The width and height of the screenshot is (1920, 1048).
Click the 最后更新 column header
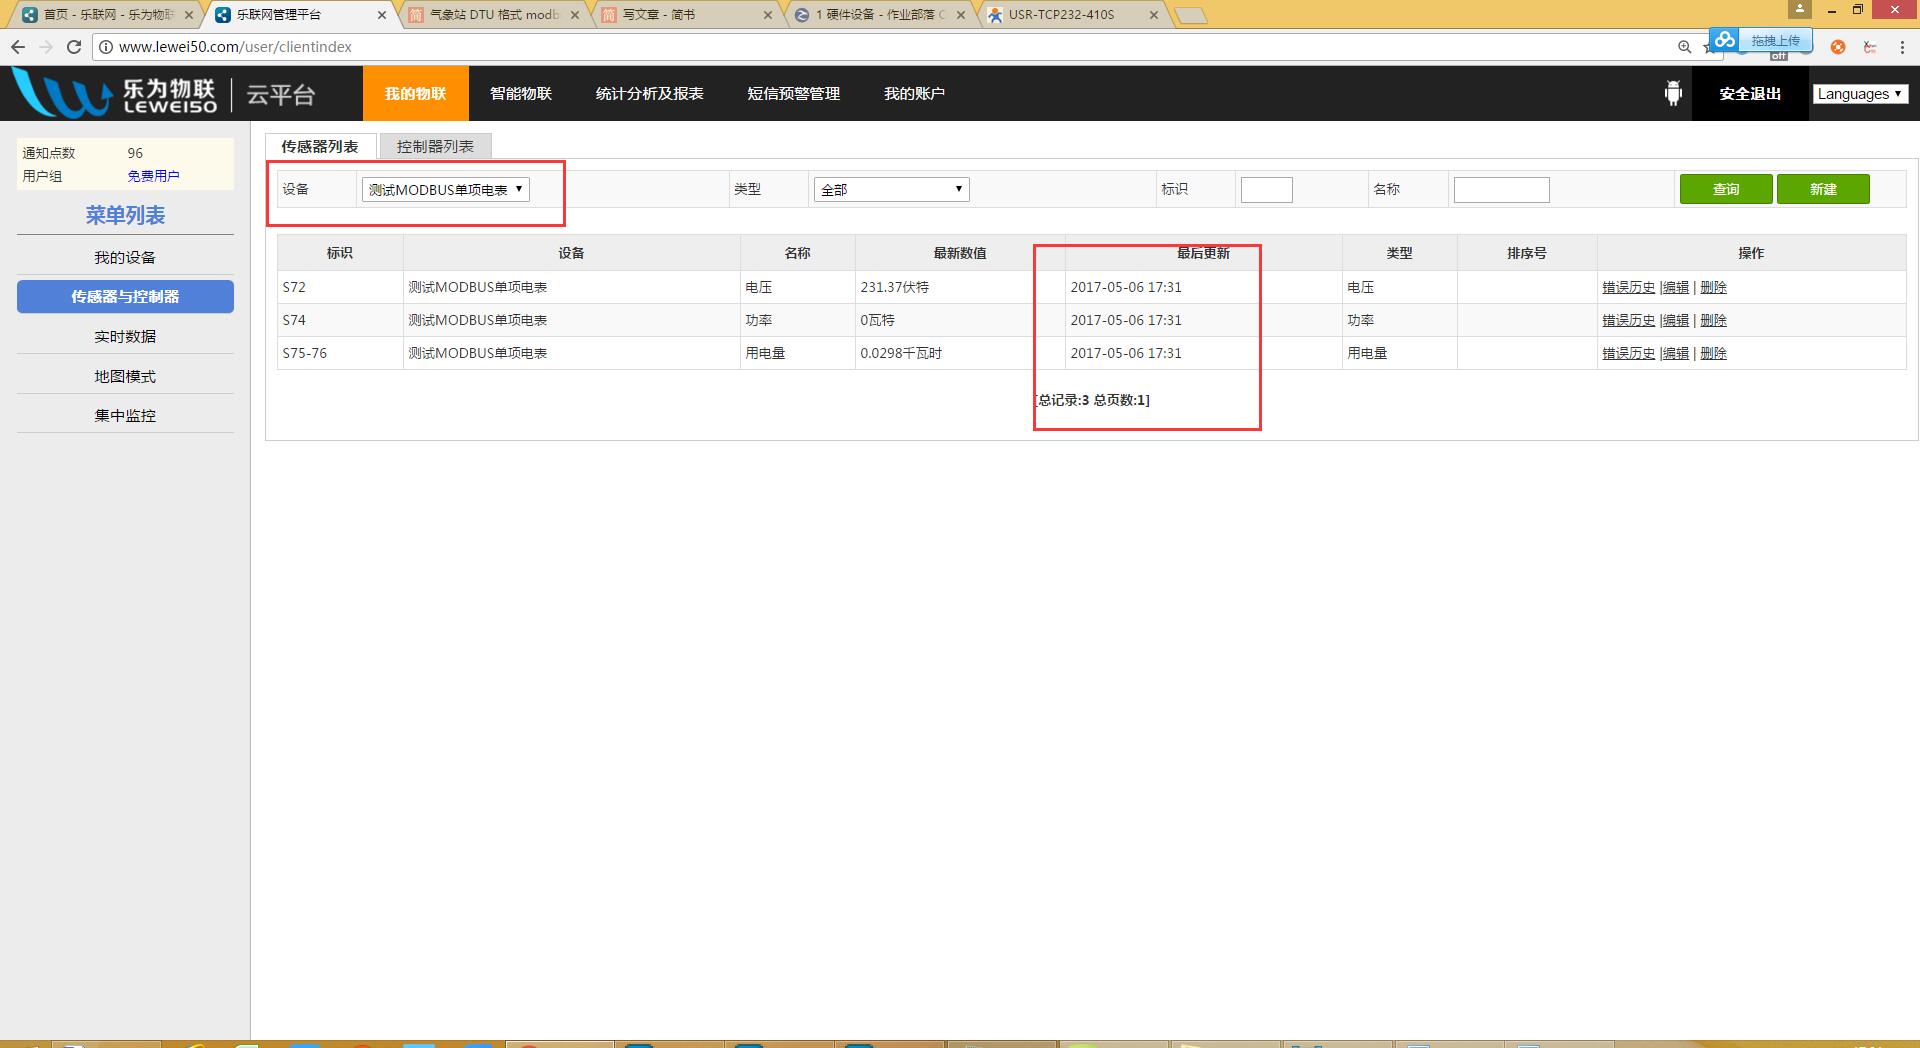[1203, 253]
